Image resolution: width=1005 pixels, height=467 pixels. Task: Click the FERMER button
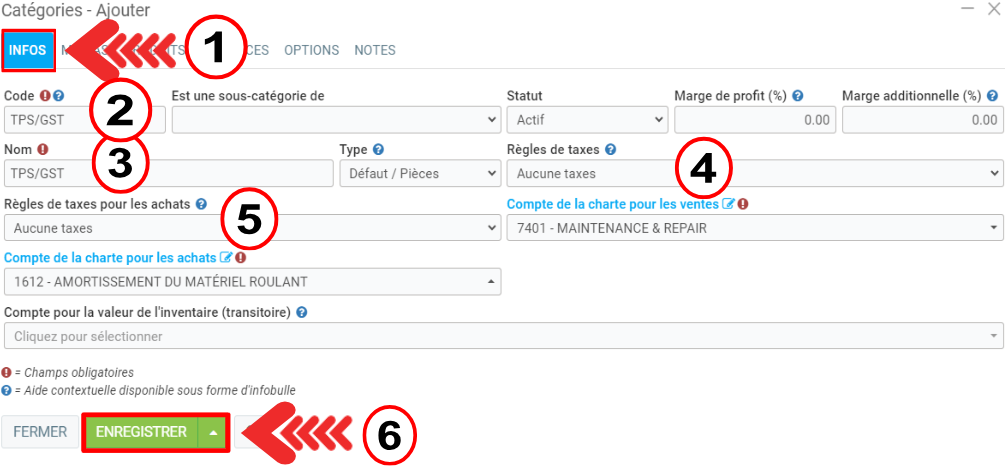[40, 432]
